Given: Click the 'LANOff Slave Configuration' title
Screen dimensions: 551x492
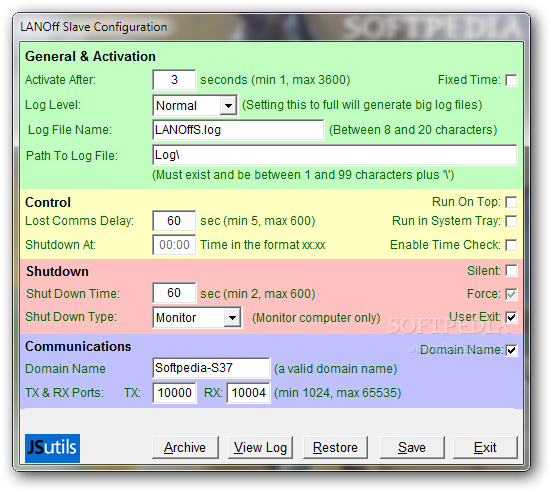Looking at the screenshot, I should pos(93,27).
